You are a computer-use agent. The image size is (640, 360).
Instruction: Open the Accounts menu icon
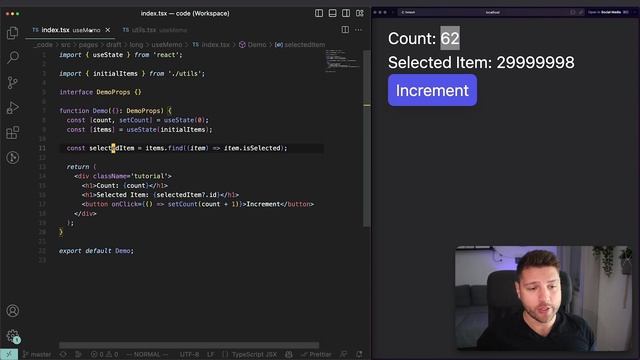coord(13,311)
